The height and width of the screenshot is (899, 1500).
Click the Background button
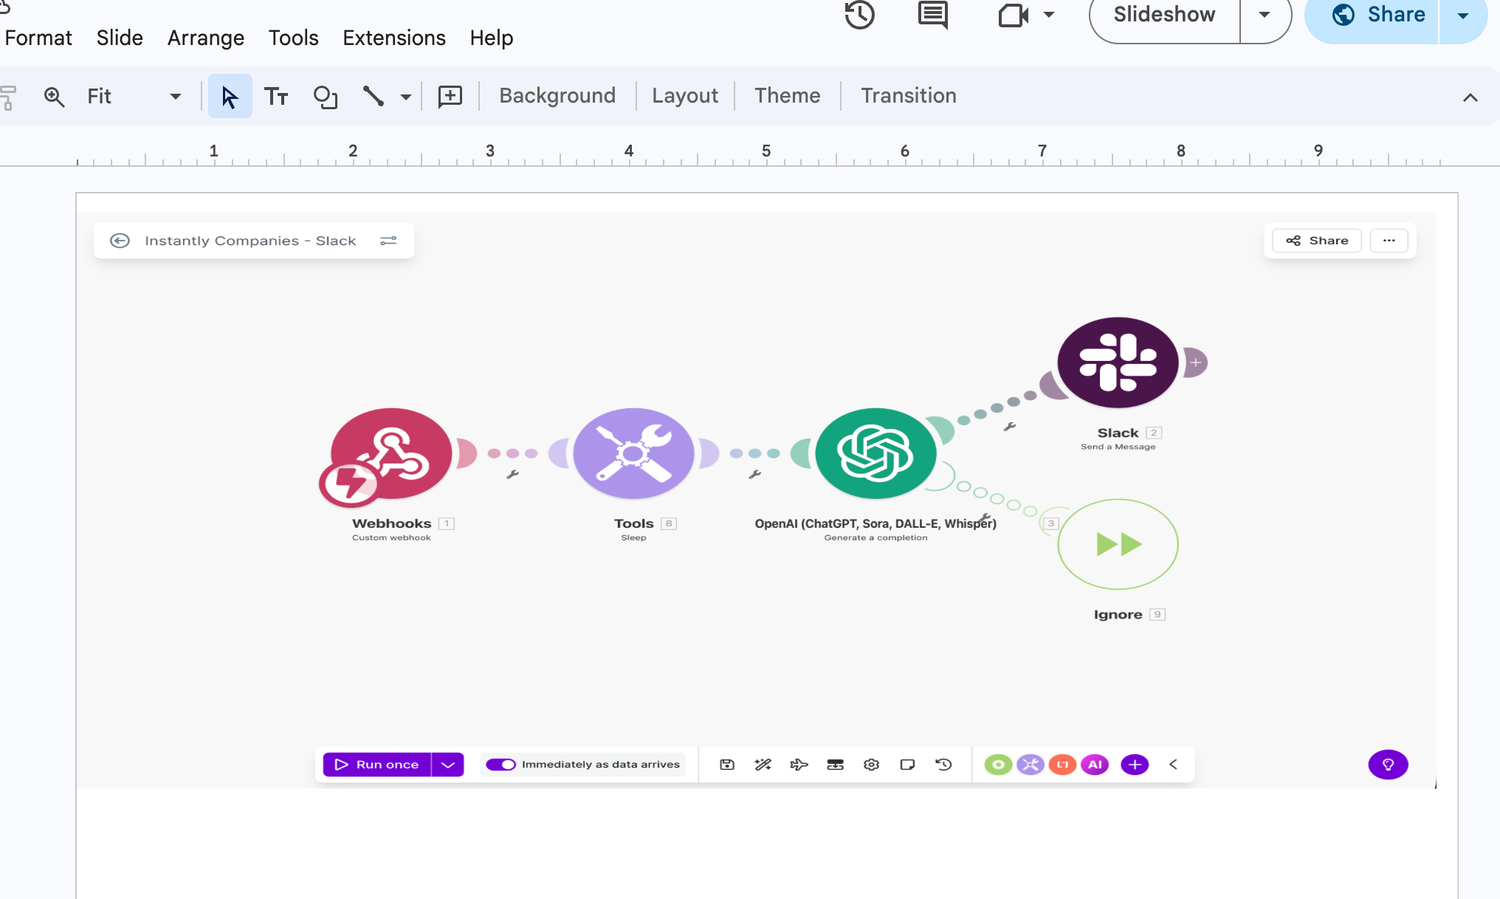click(557, 96)
